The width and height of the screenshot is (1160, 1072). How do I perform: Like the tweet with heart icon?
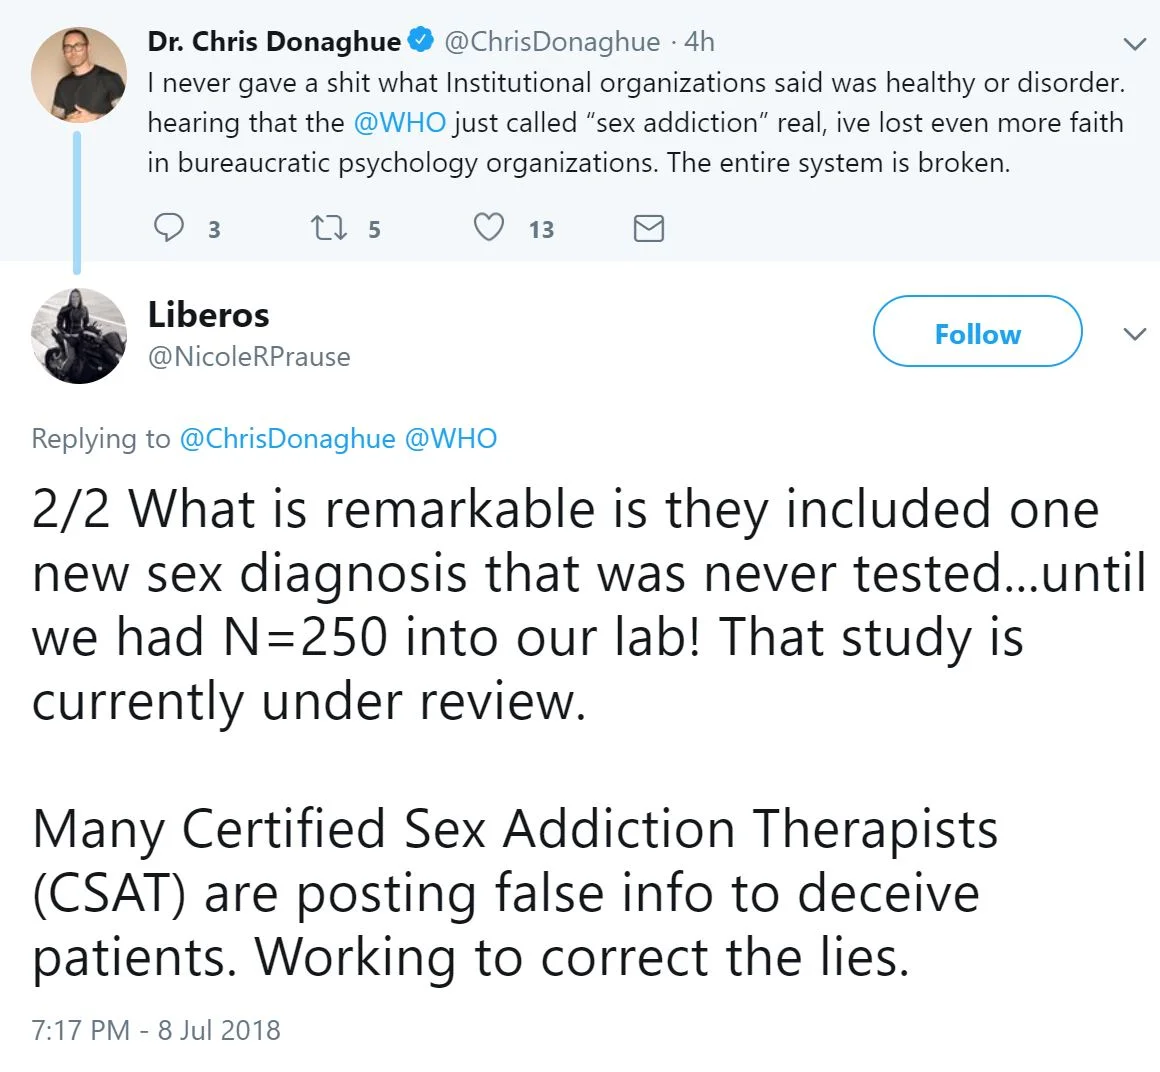point(488,228)
